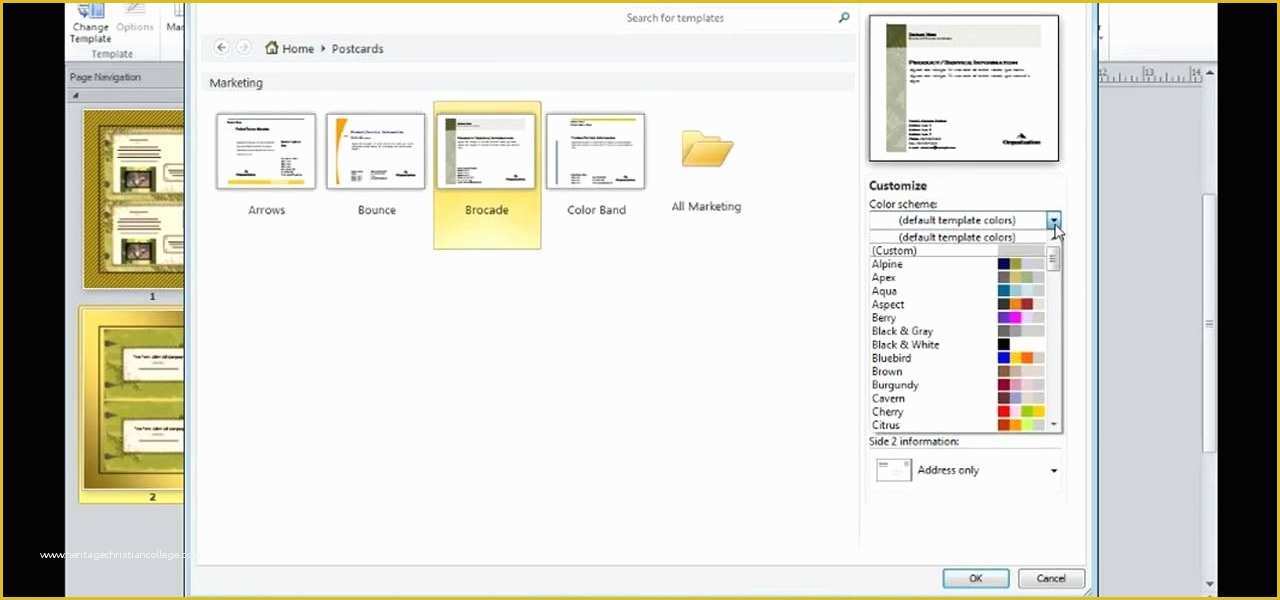The height and width of the screenshot is (600, 1280).
Task: Choose the Berry color scheme
Action: 956,318
